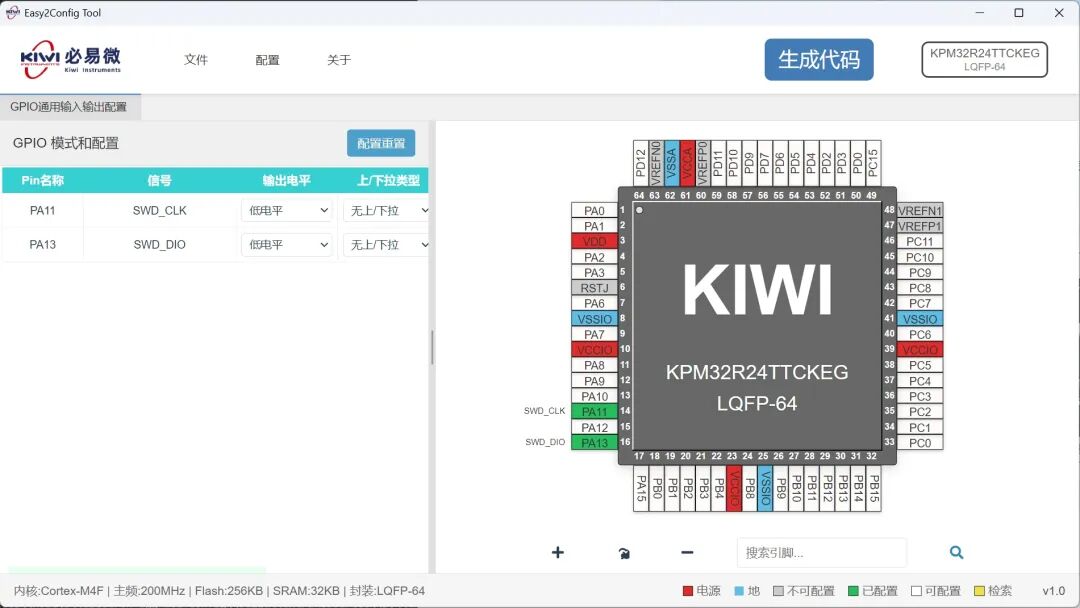
Task: Select pin PB15 at chip bottom
Action: pyautogui.click(x=873, y=488)
